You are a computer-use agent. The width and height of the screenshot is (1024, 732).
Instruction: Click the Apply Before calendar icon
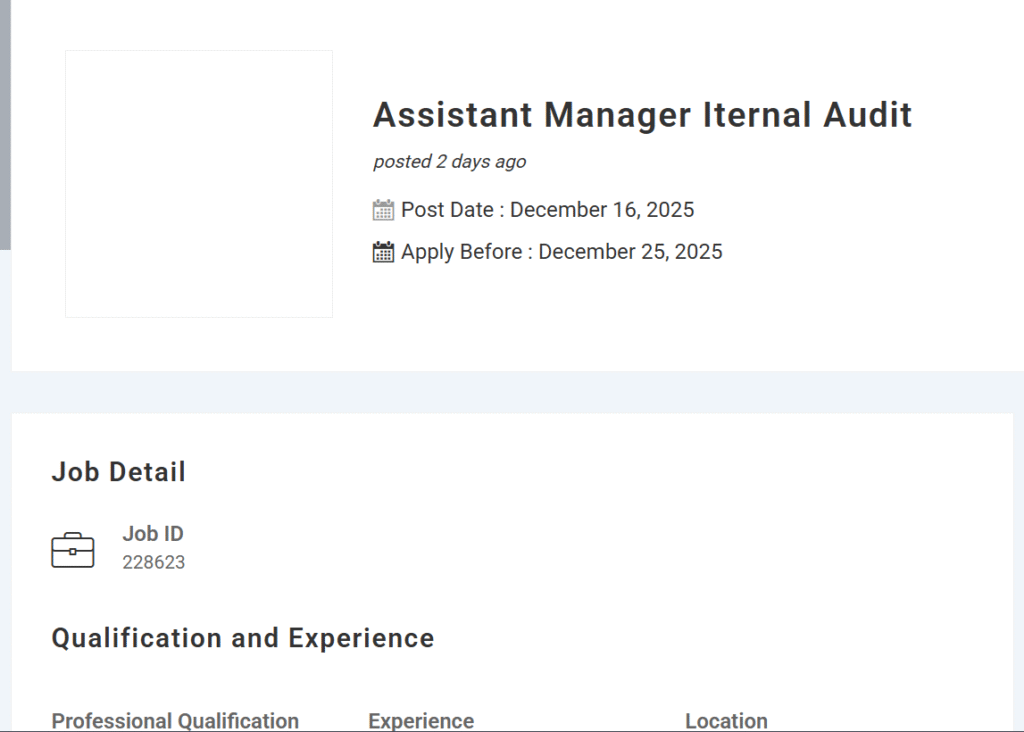click(x=384, y=252)
